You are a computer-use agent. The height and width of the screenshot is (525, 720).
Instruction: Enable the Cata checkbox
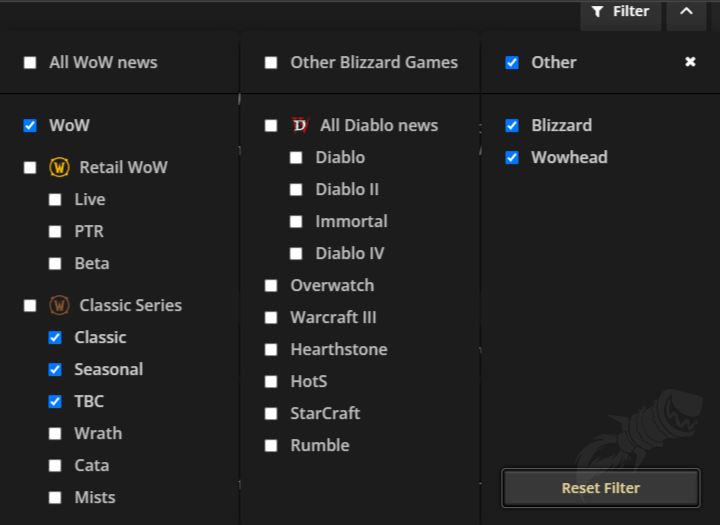[x=55, y=466]
